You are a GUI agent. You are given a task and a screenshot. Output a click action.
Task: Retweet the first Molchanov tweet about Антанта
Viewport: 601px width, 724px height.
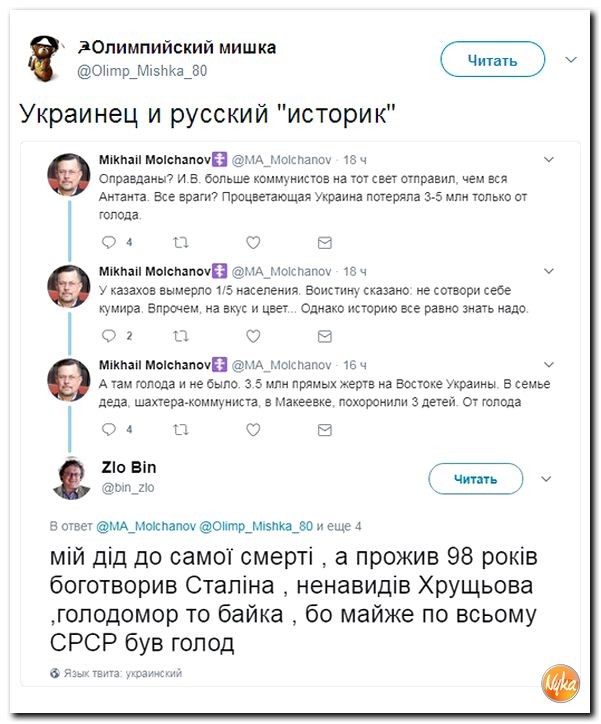pyautogui.click(x=180, y=242)
